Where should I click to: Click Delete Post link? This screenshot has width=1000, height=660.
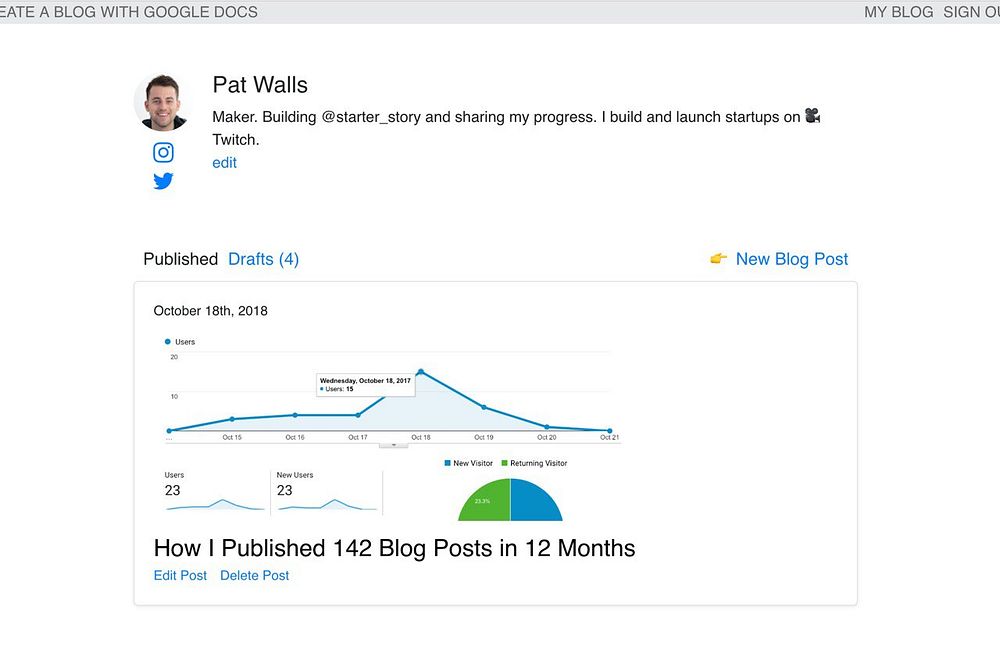coord(254,576)
